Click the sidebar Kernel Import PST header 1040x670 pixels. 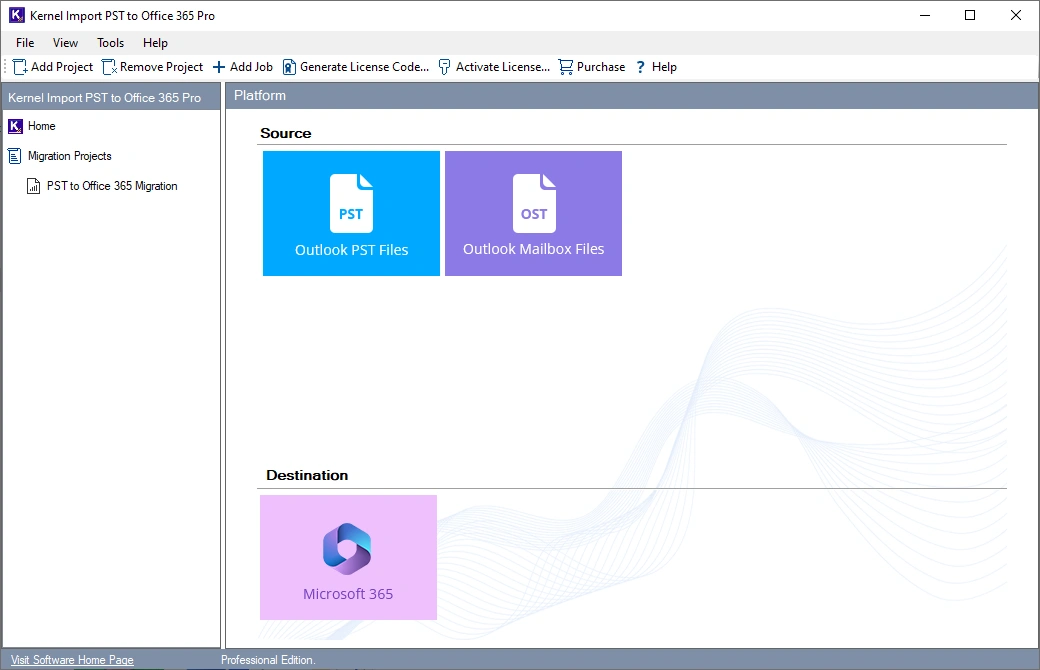pos(111,98)
